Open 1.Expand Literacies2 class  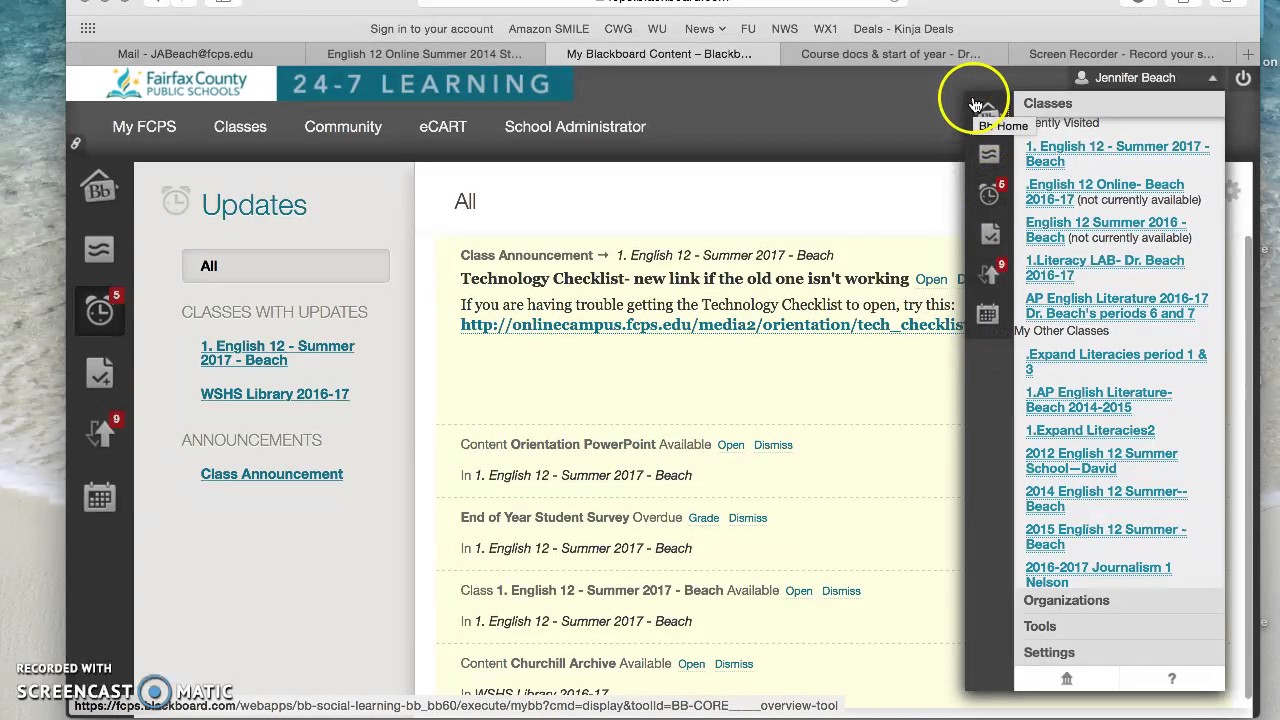[1090, 430]
